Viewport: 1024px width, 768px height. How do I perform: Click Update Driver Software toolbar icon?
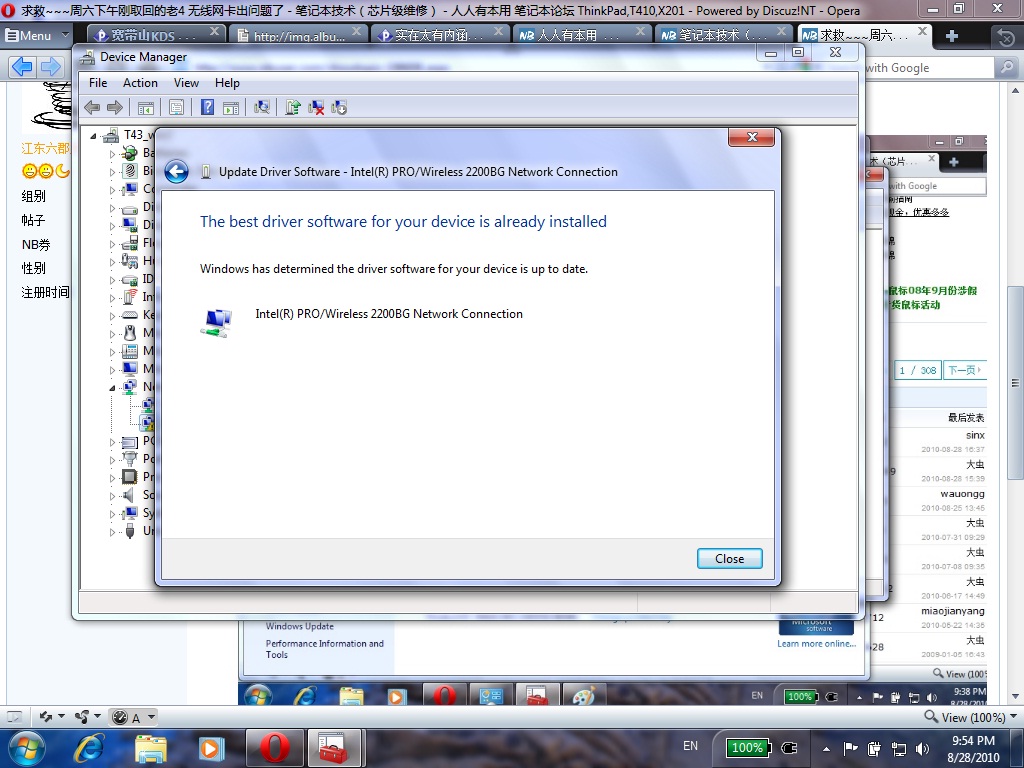293,107
